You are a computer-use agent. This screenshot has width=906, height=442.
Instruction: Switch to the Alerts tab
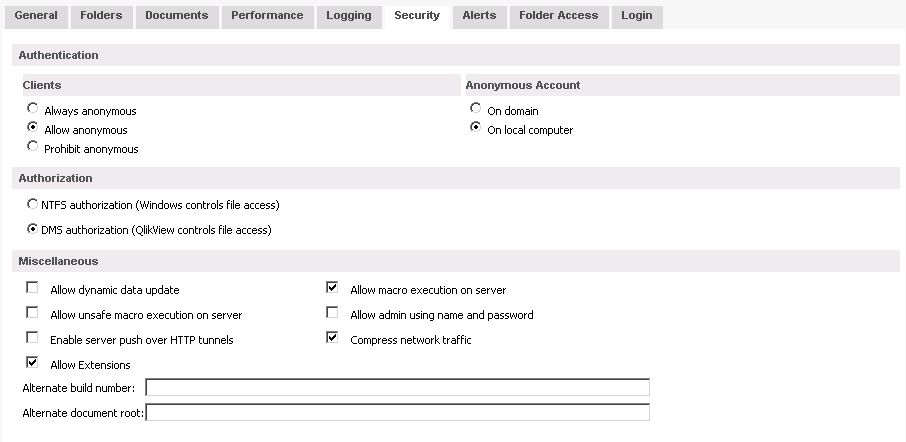(479, 16)
